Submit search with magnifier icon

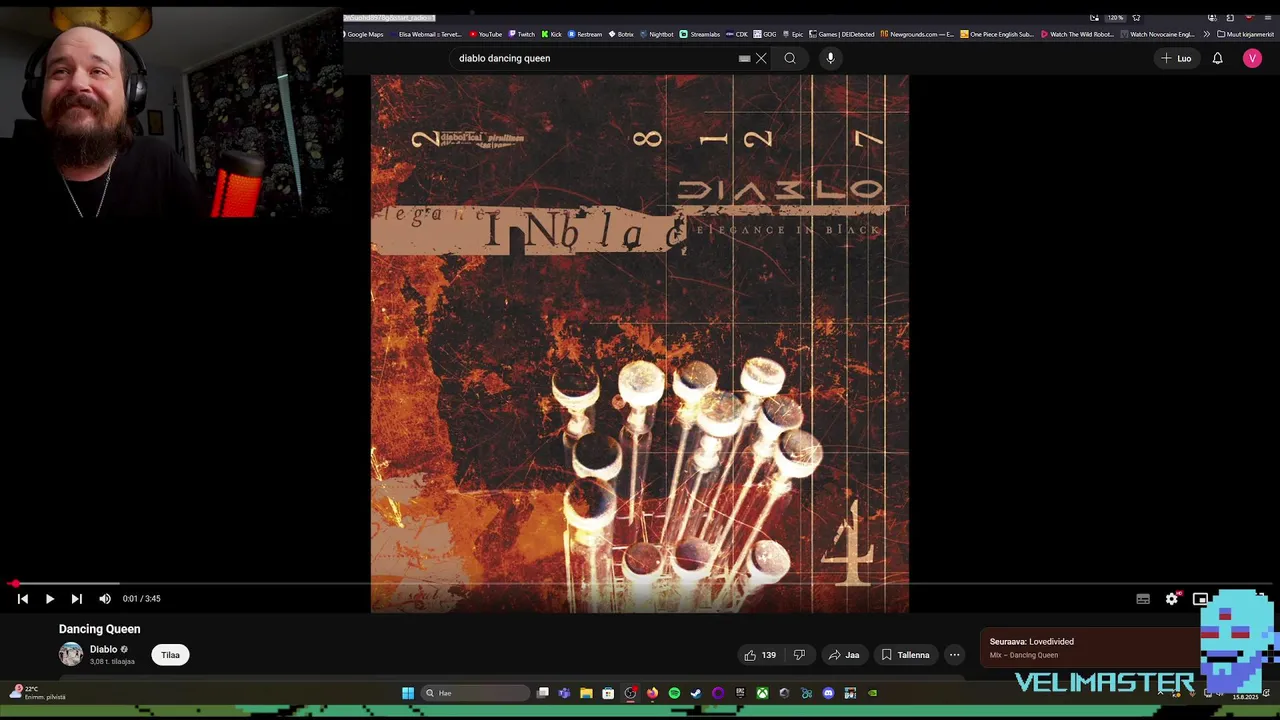pyautogui.click(x=790, y=58)
